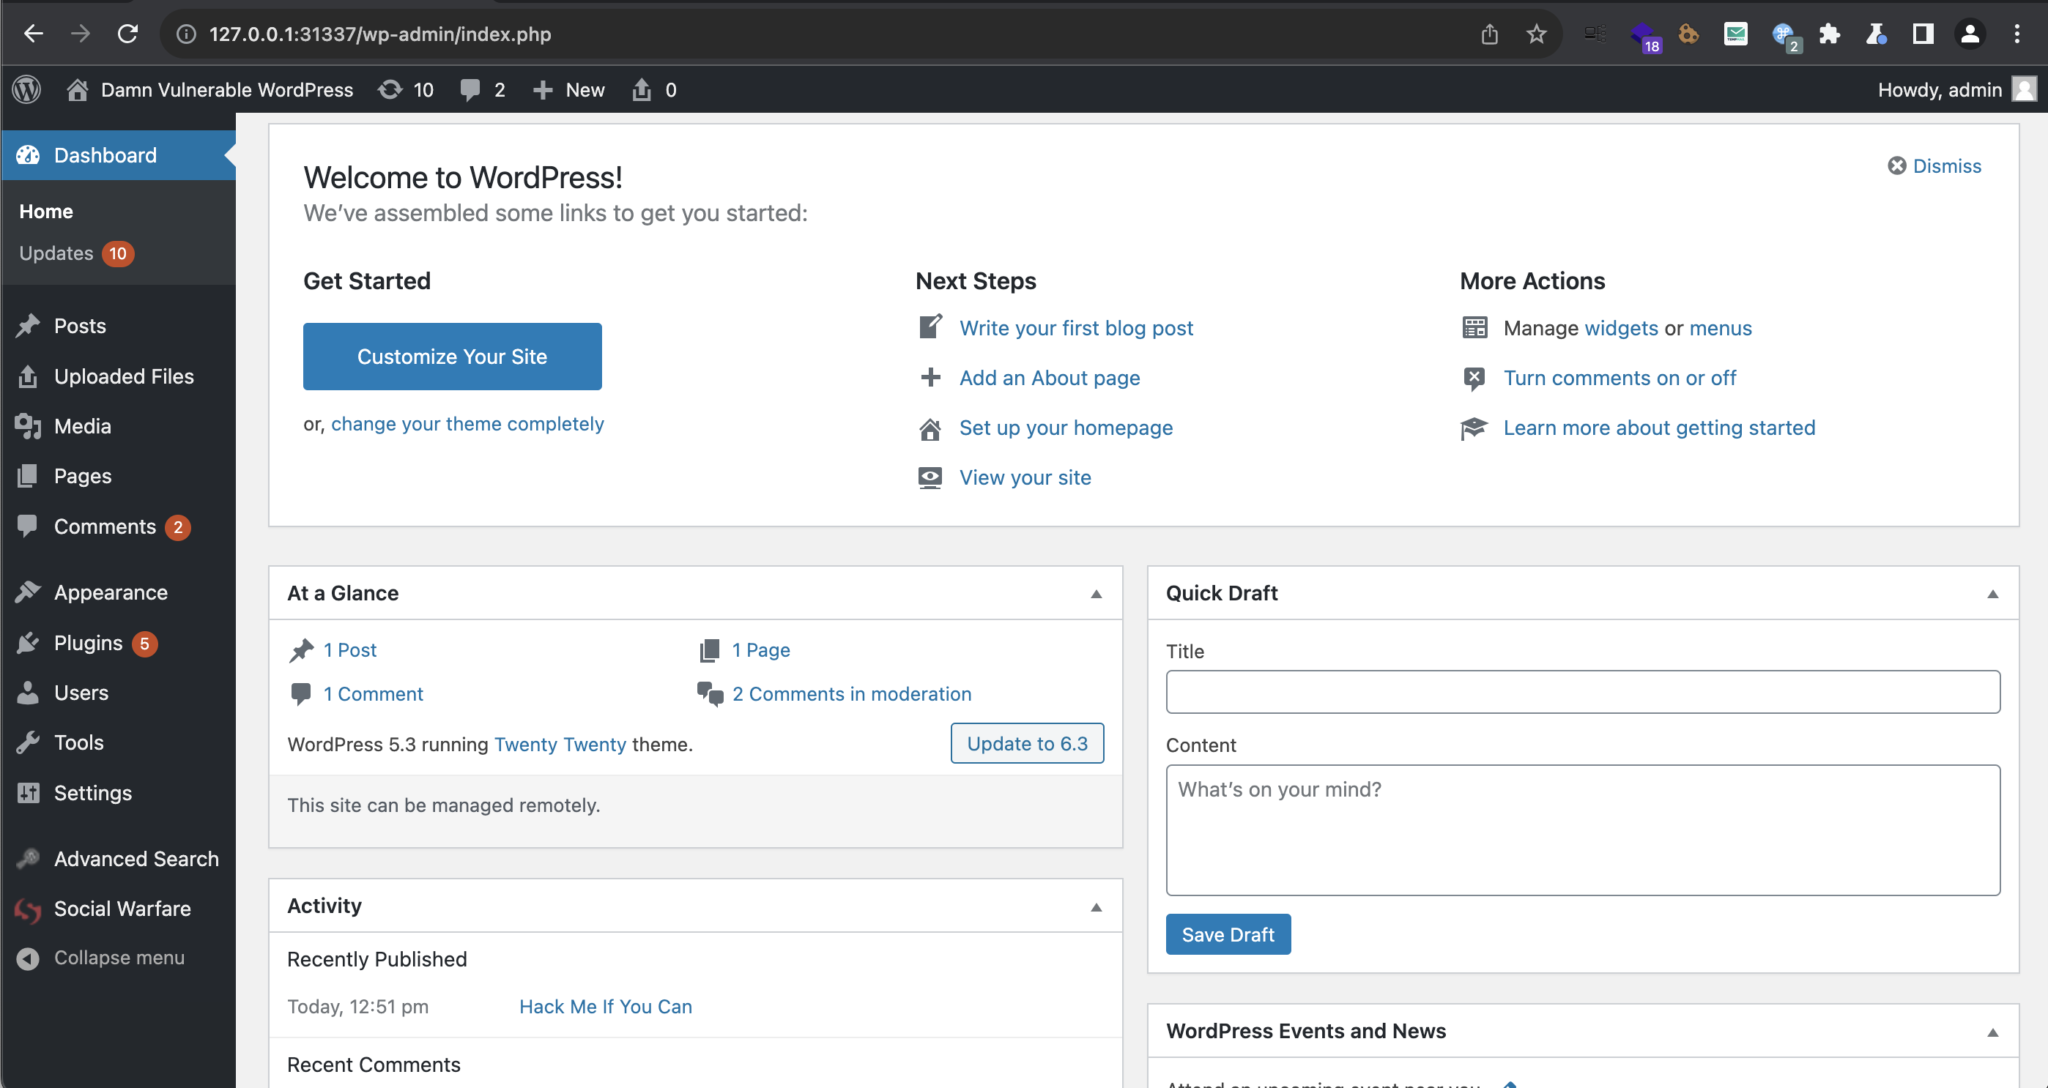Collapse the Quick Draft panel

[1993, 593]
